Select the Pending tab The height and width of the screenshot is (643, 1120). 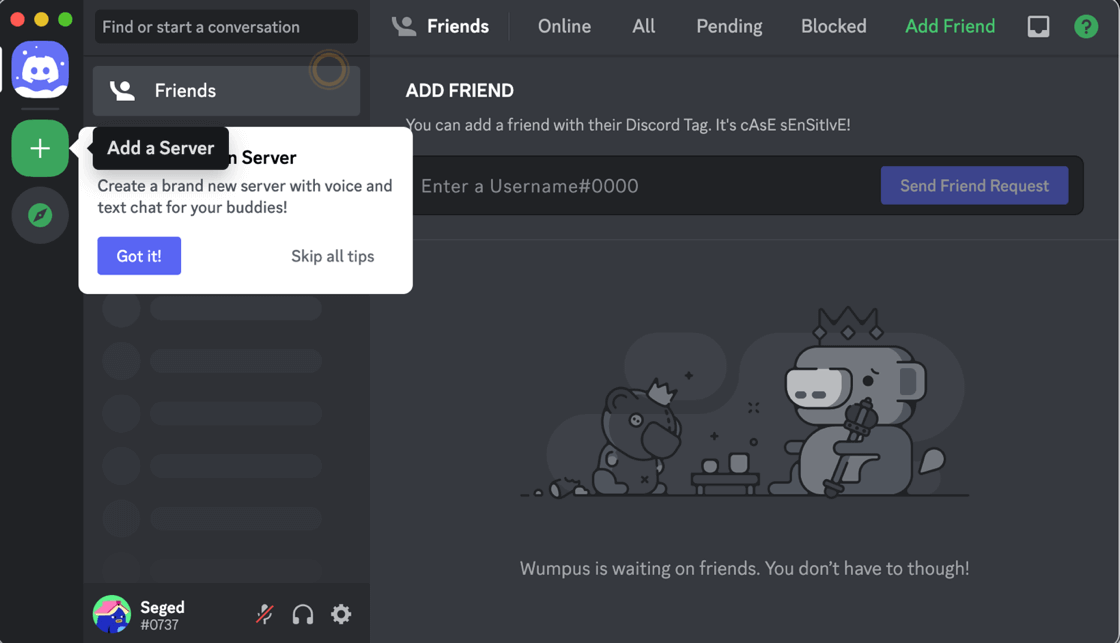[729, 26]
